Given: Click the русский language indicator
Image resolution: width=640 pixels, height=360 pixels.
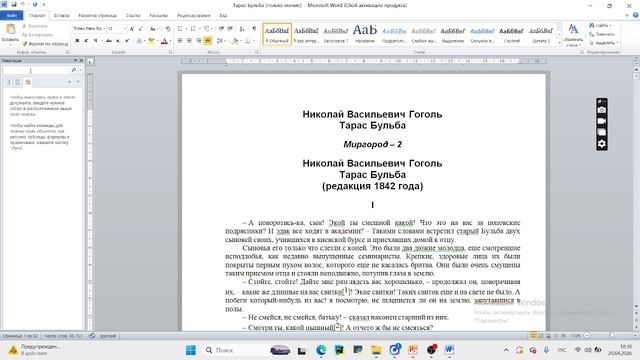Looking at the screenshot, I should click(x=108, y=336).
